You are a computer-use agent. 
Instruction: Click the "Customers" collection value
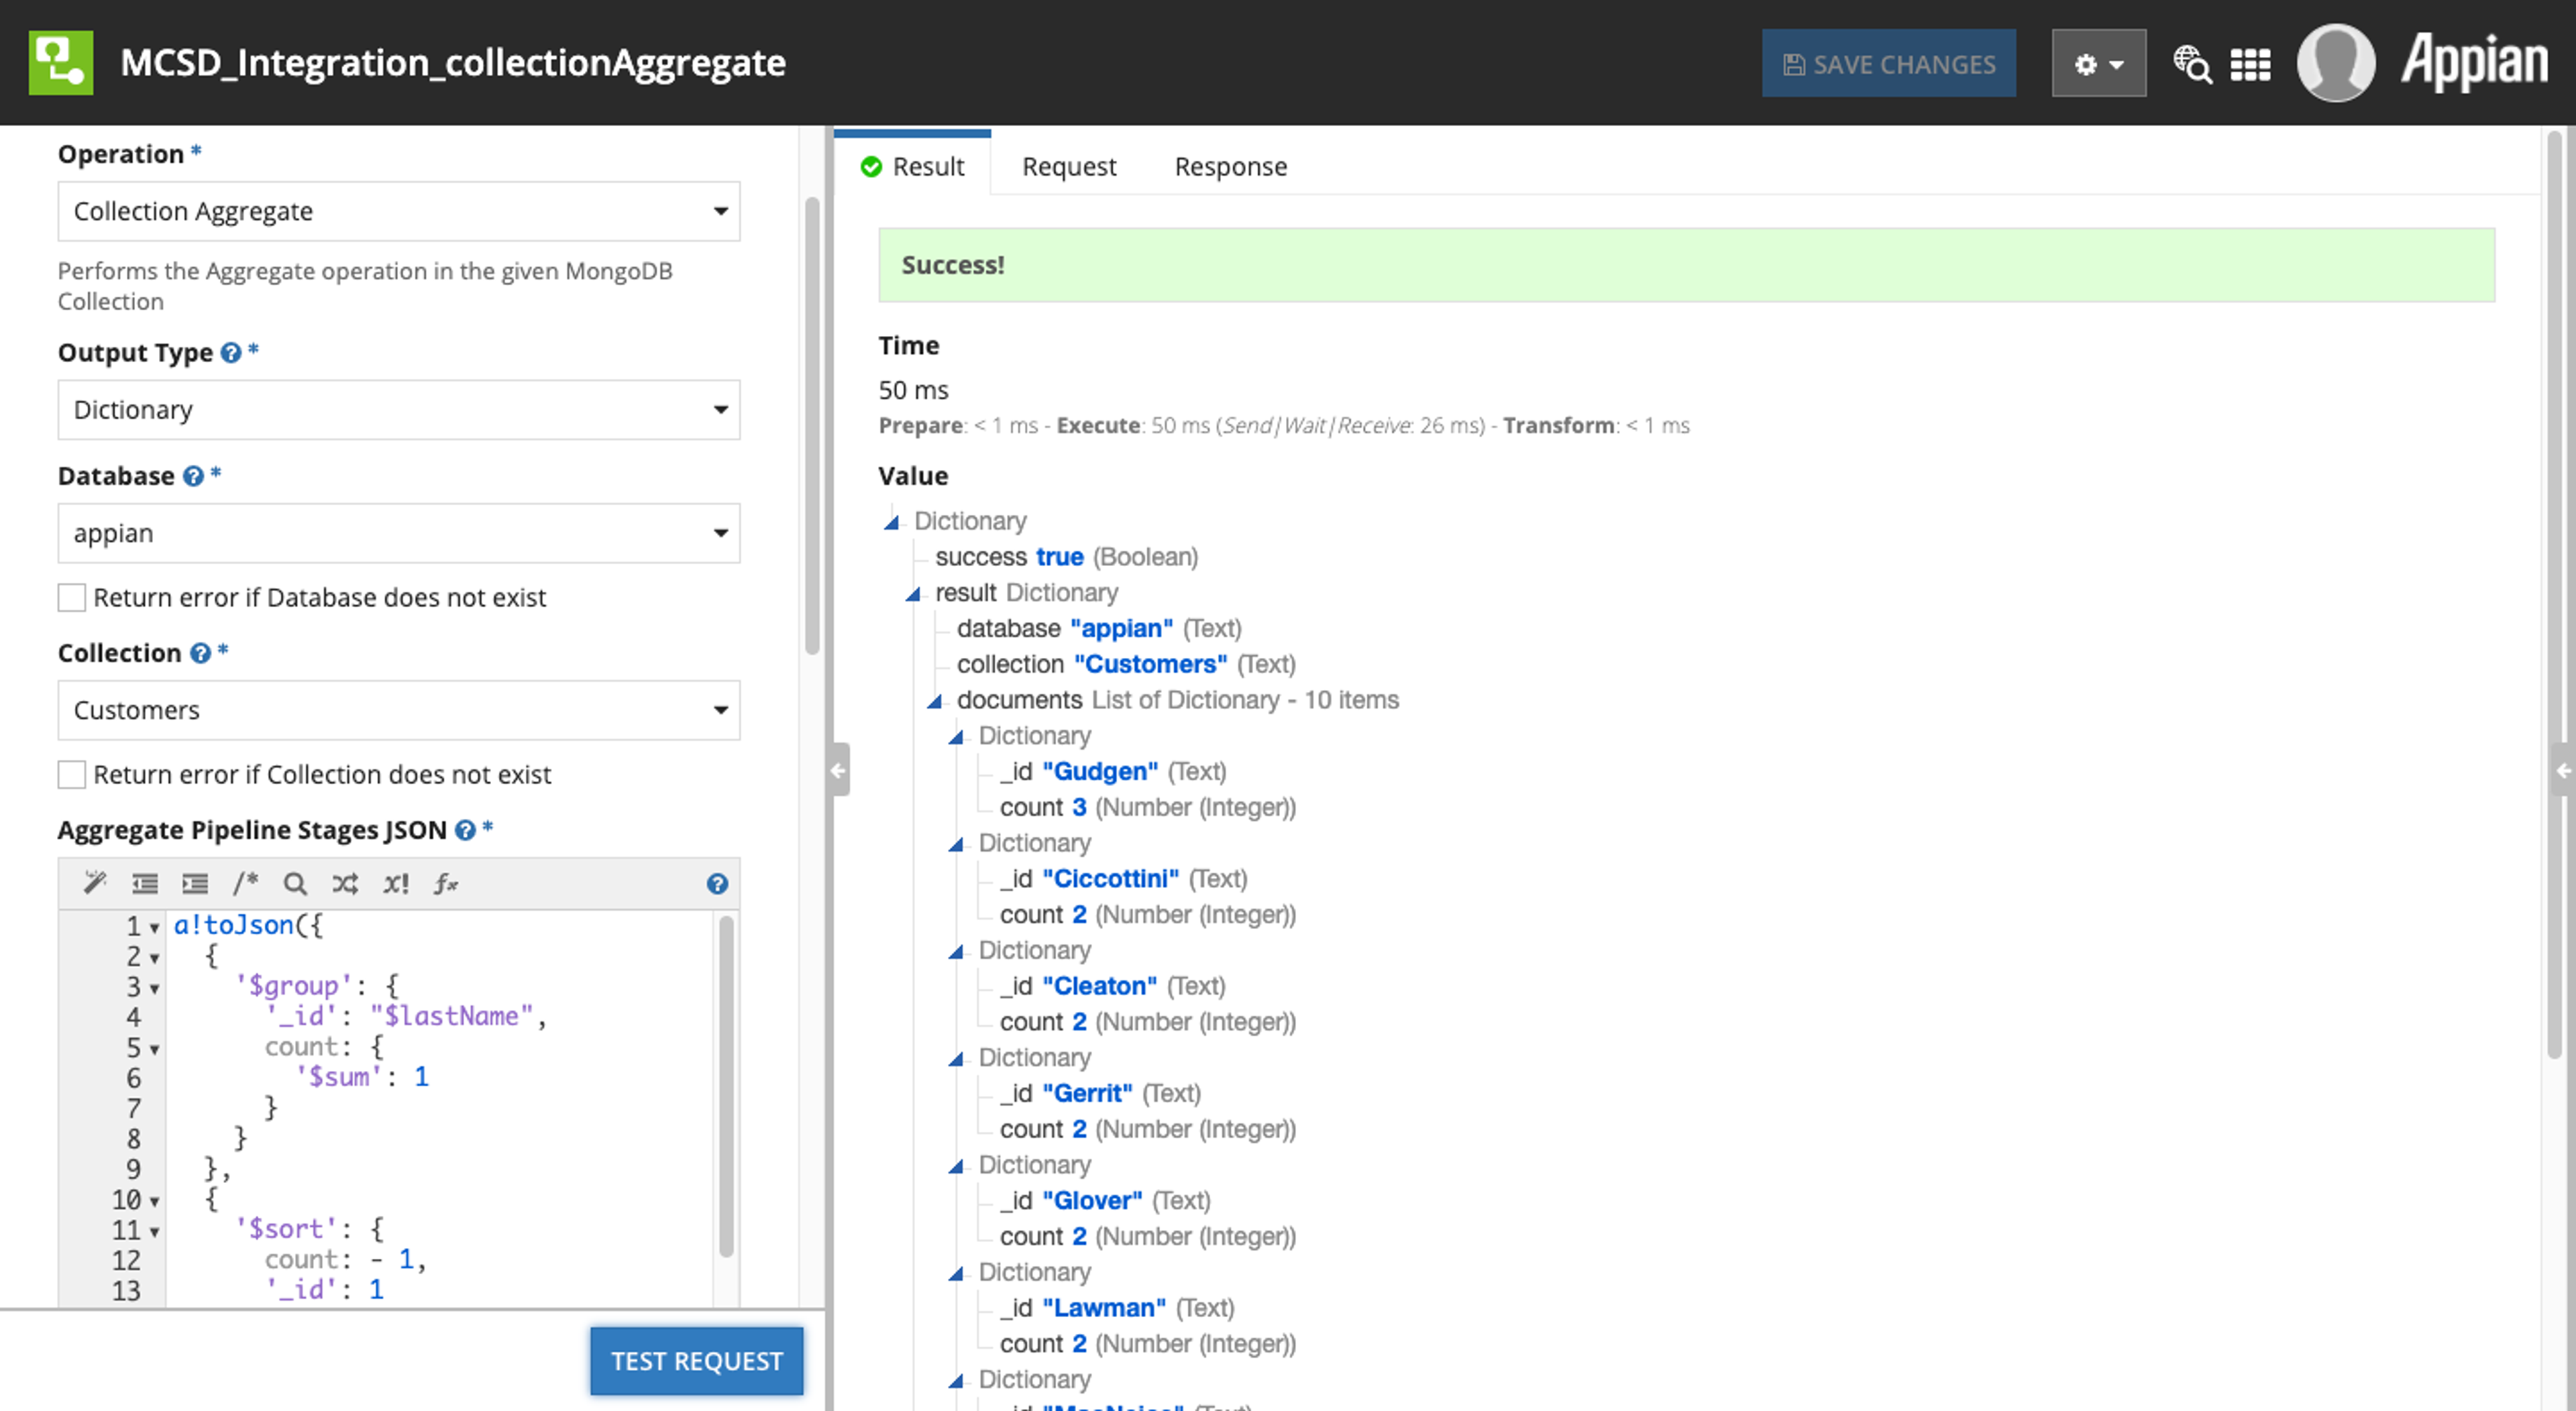(1150, 664)
